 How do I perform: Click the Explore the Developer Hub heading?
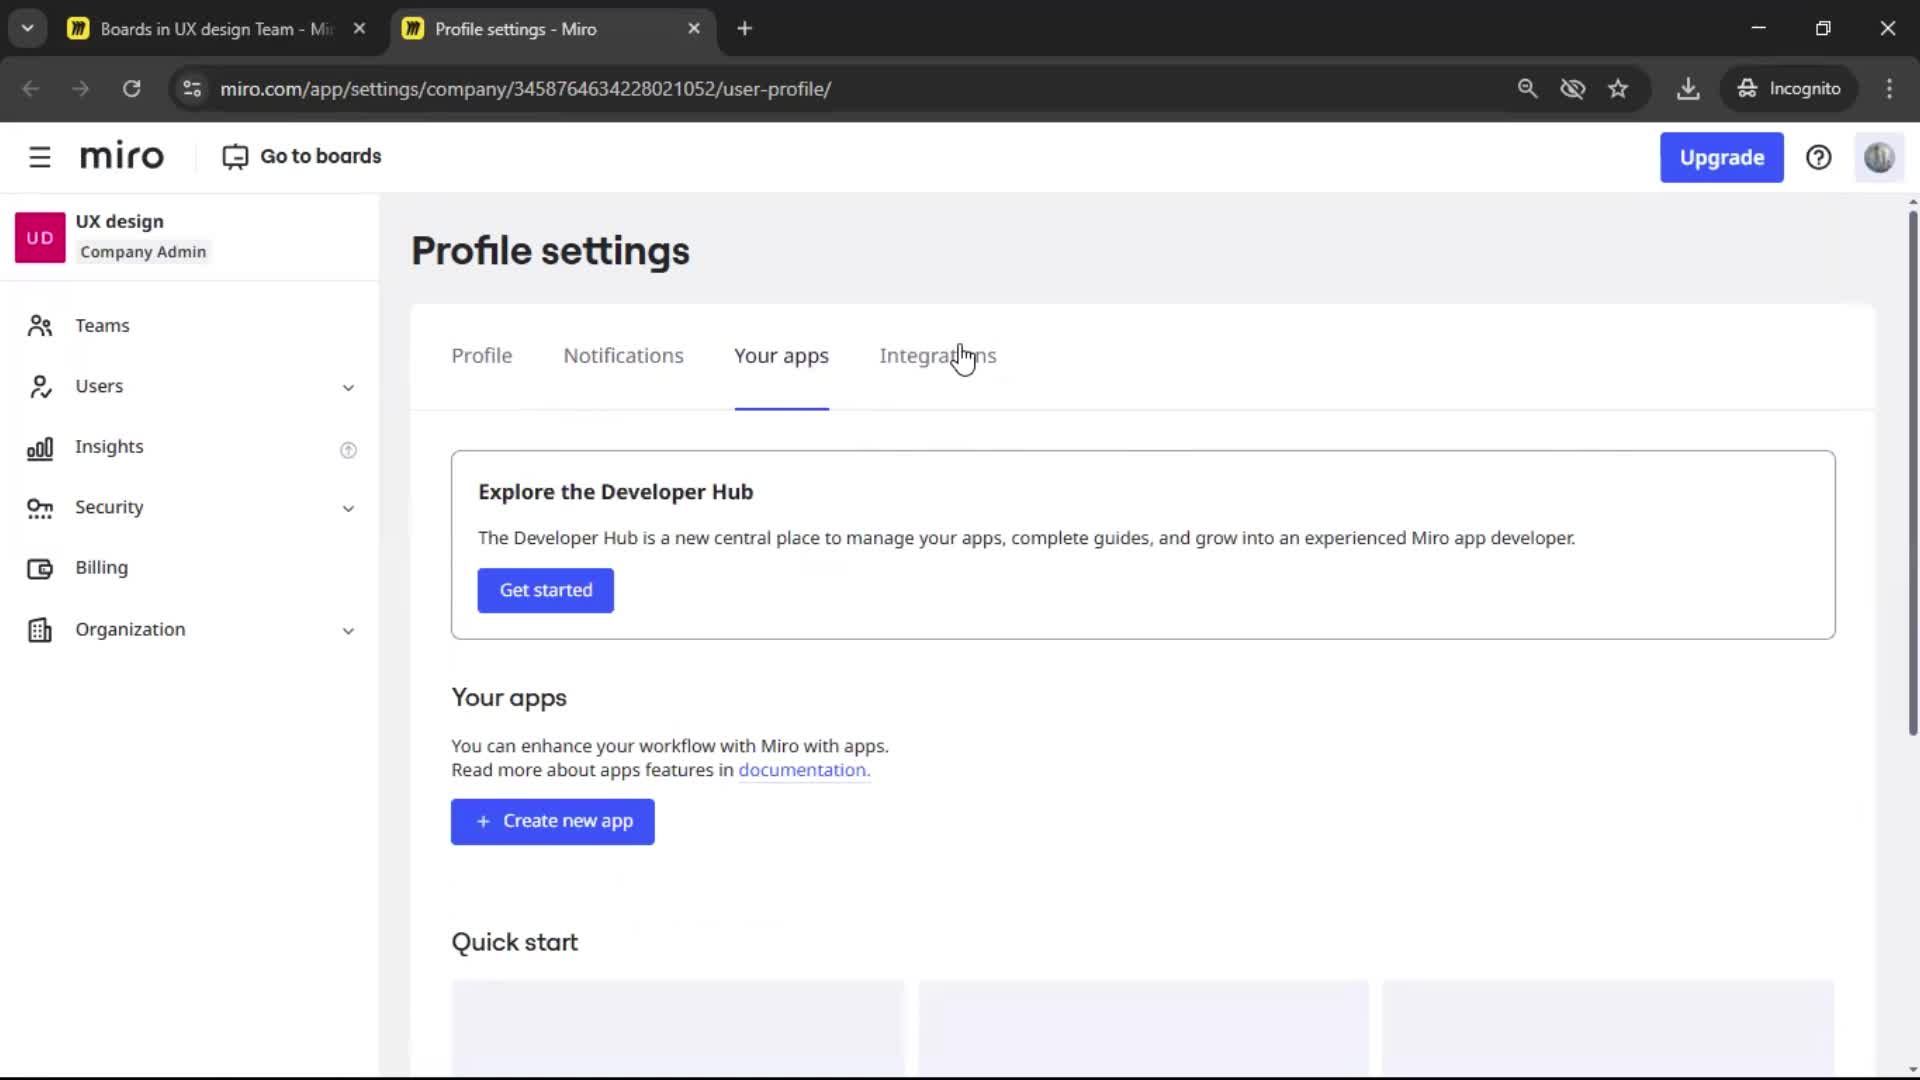point(615,492)
